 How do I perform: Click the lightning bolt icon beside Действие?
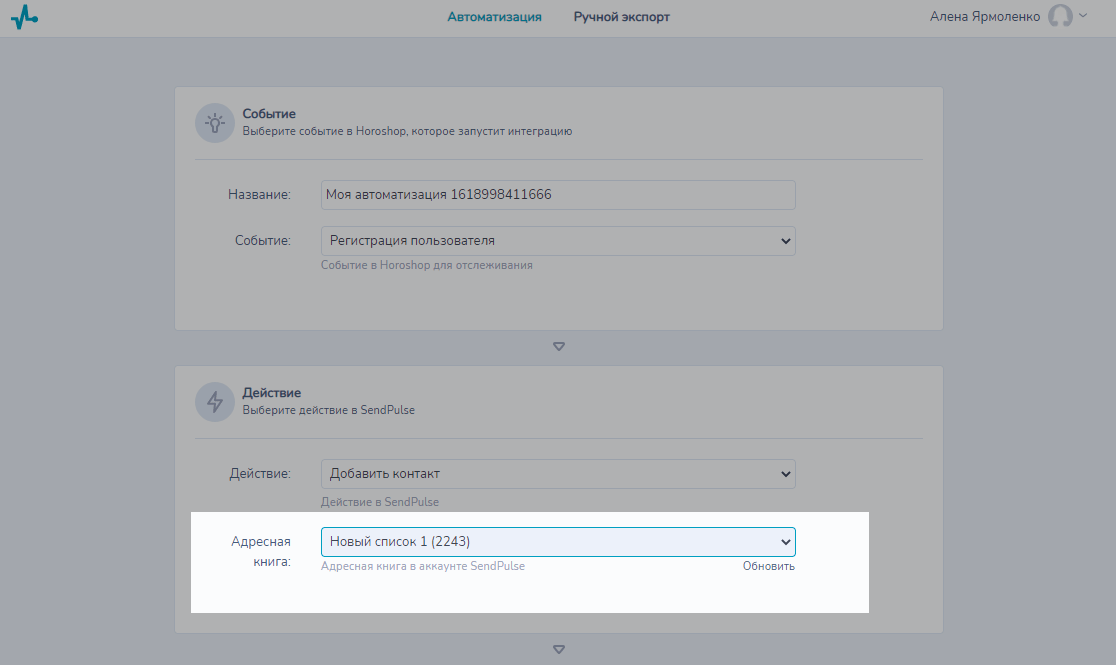pos(214,401)
